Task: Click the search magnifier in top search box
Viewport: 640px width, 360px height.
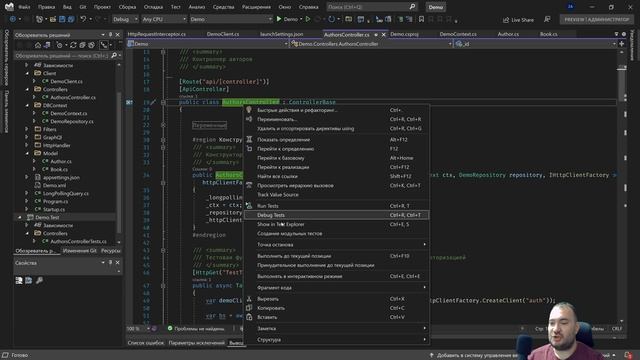Action: 412,7
